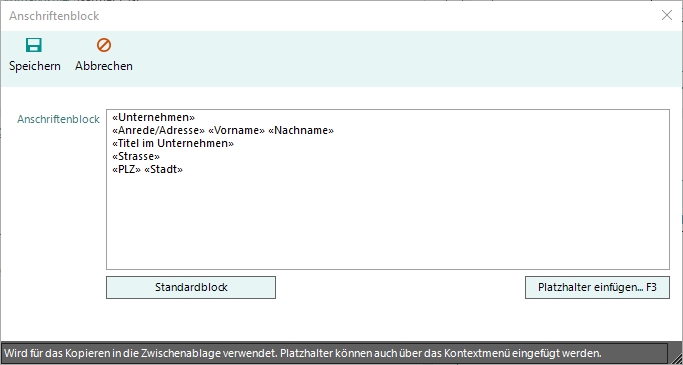
Task: Click the «Titel im Unternehmen» line
Action: pyautogui.click(x=173, y=143)
